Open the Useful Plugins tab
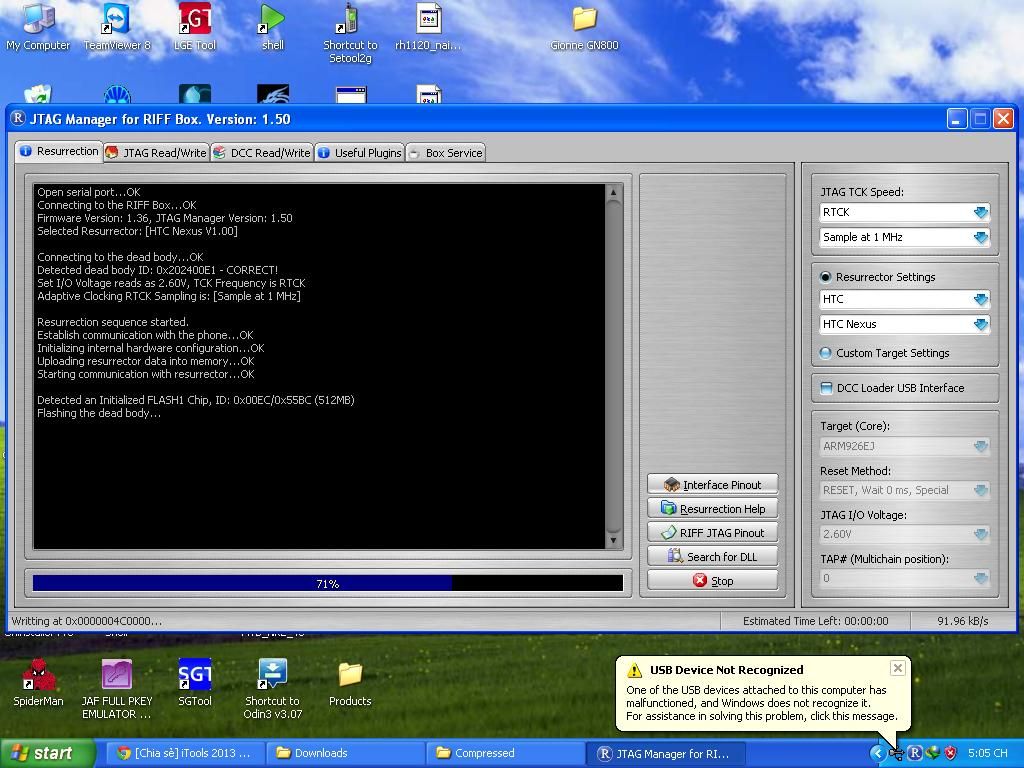Viewport: 1024px width, 768px height. (359, 153)
